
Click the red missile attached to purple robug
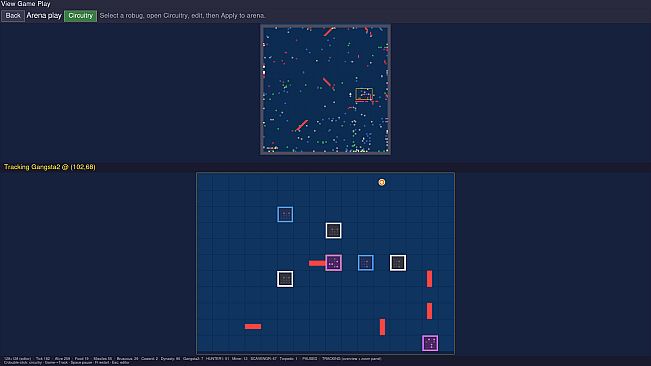point(317,263)
